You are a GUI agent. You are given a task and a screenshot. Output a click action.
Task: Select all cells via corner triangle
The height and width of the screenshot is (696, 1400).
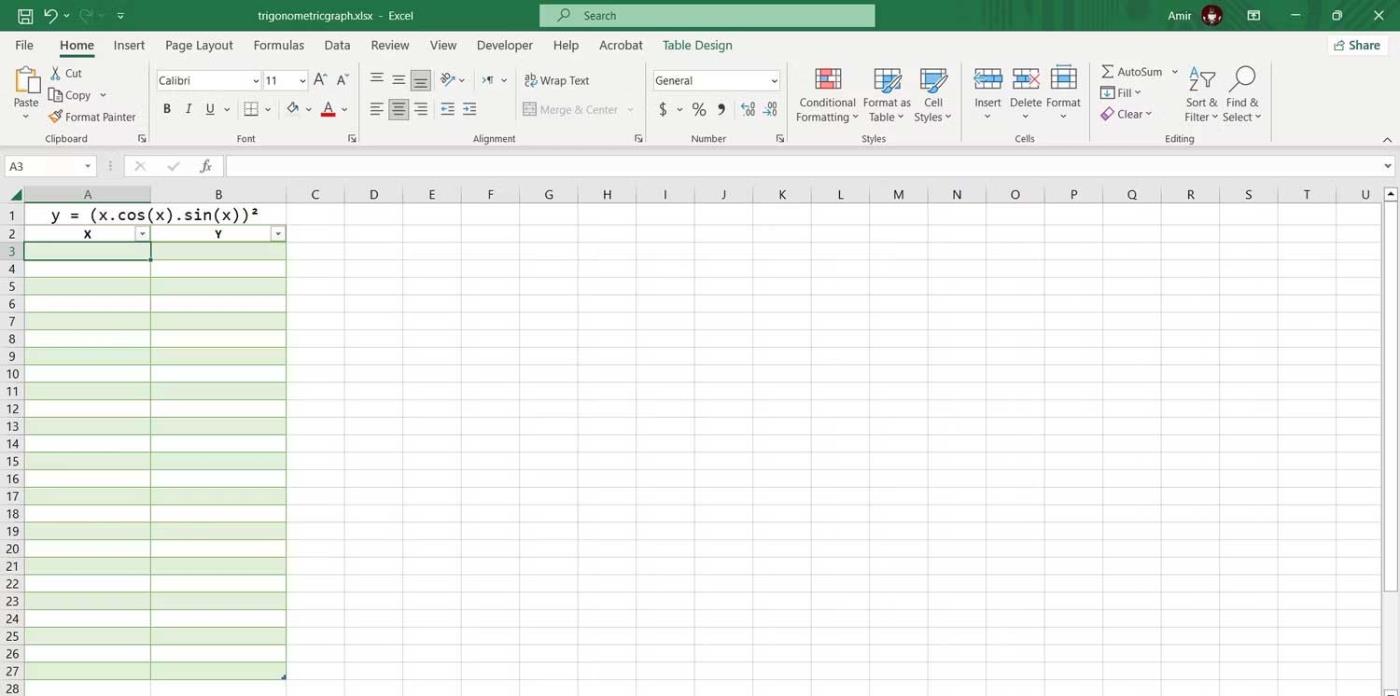point(15,194)
